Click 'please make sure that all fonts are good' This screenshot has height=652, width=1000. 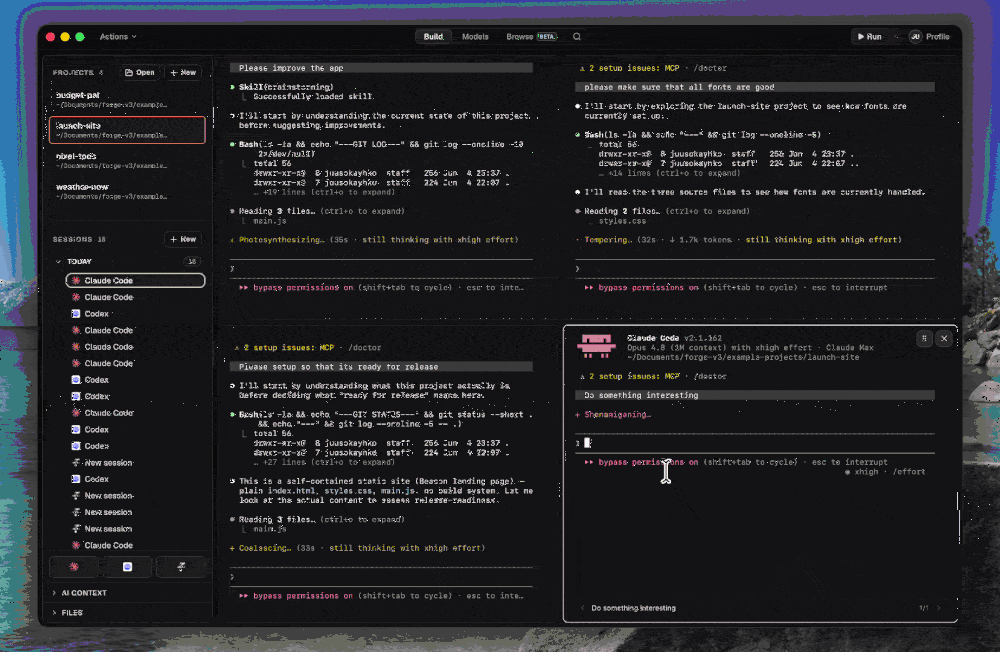coord(755,87)
